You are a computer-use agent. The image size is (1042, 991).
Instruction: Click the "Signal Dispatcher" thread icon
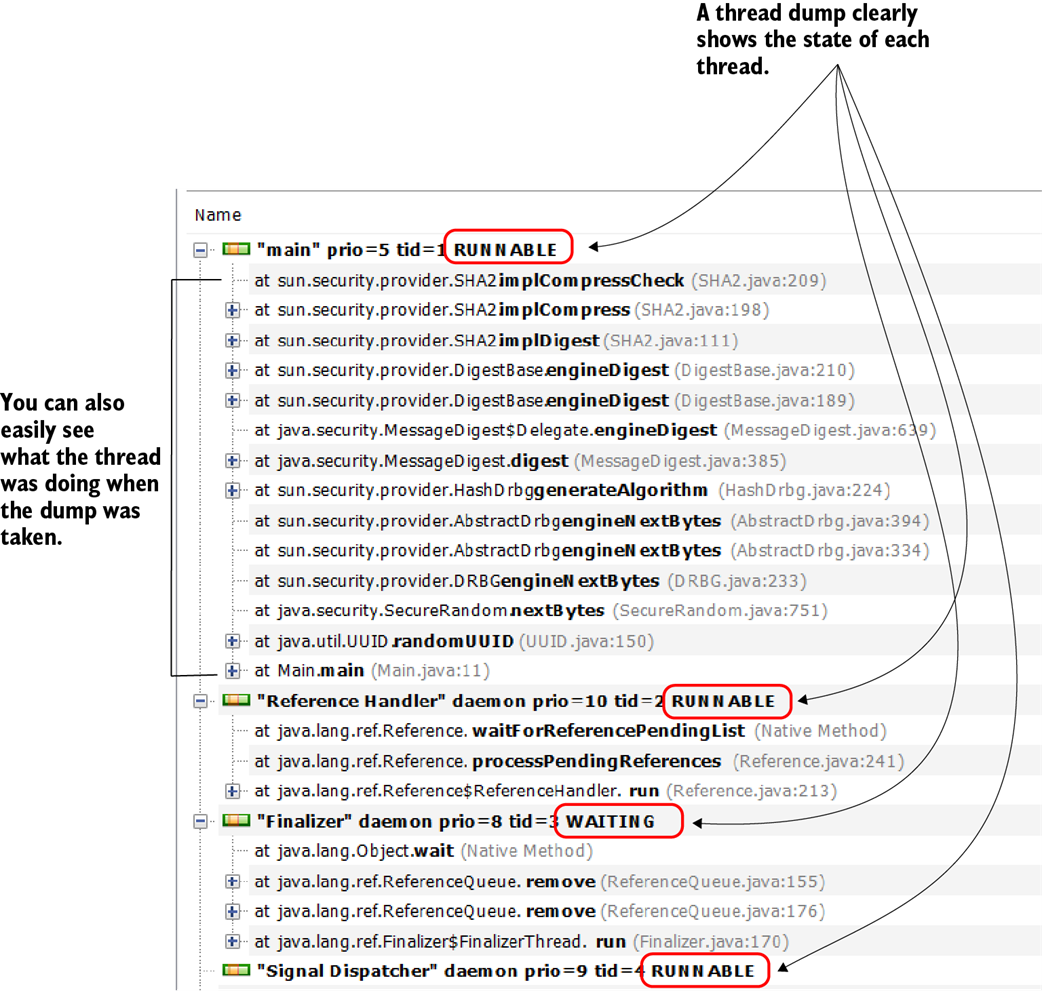point(236,971)
